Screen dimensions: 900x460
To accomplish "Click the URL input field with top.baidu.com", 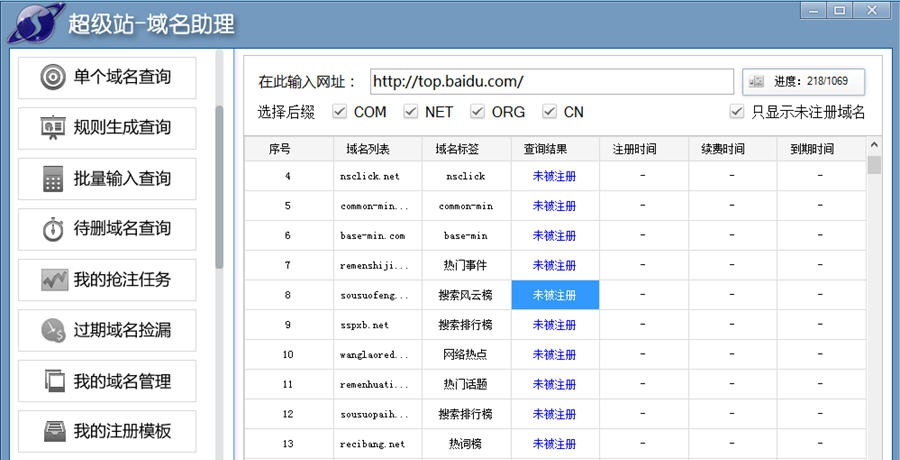I will (x=552, y=82).
